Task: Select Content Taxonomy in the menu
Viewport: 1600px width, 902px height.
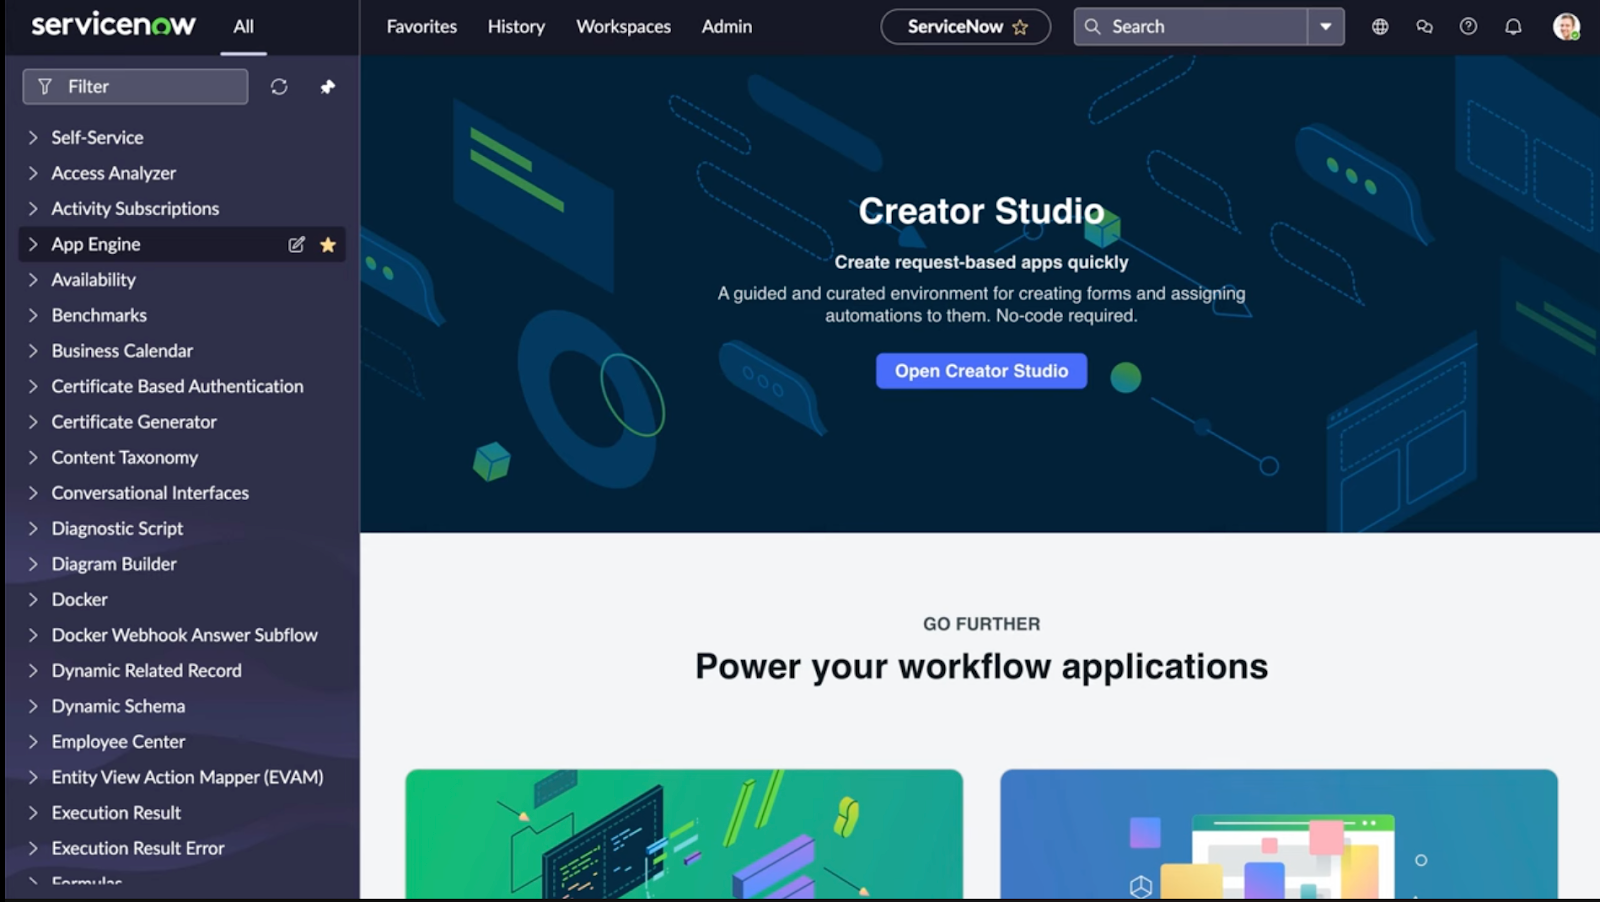Action: point(125,457)
